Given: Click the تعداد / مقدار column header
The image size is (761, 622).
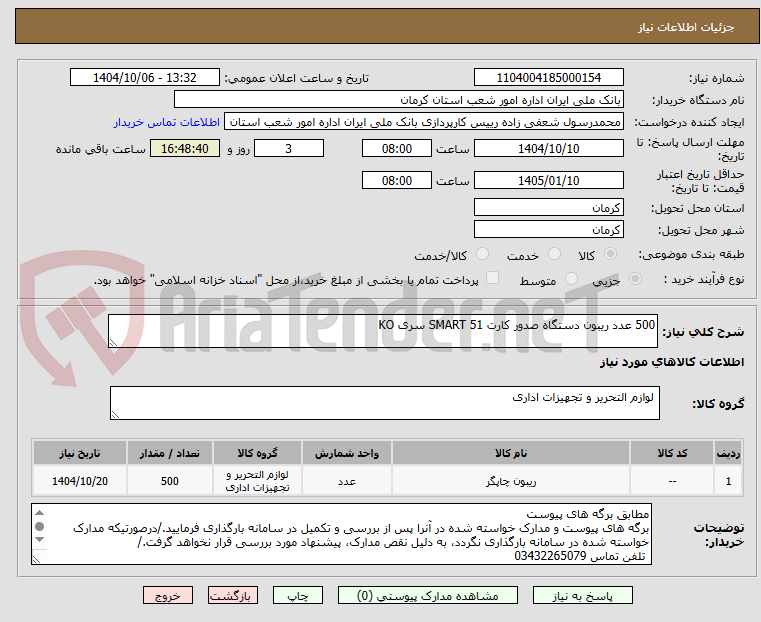Looking at the screenshot, I should tap(170, 453).
